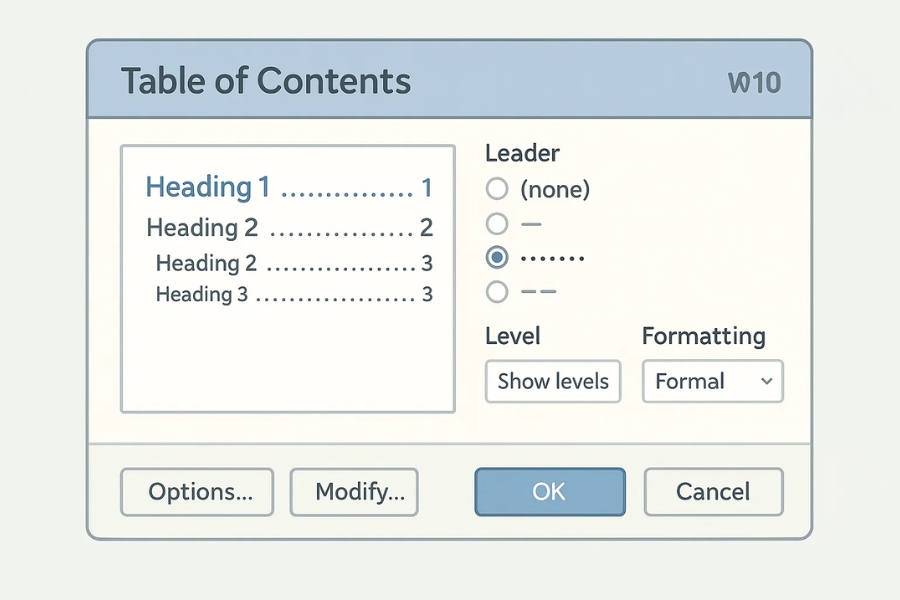Click the Heading 1 preview entry
900x600 pixels.
(x=208, y=187)
